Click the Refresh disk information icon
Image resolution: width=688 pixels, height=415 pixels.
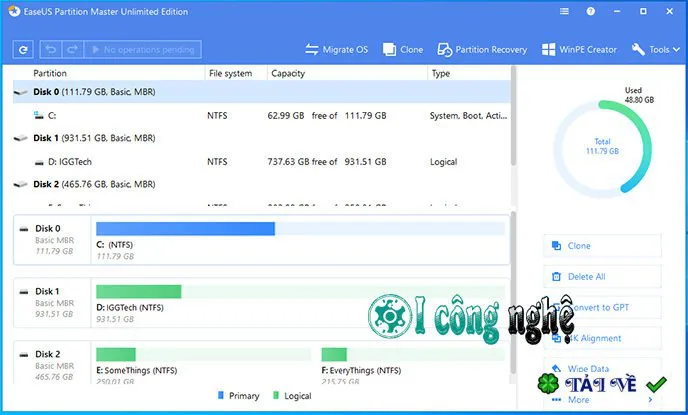(23, 50)
